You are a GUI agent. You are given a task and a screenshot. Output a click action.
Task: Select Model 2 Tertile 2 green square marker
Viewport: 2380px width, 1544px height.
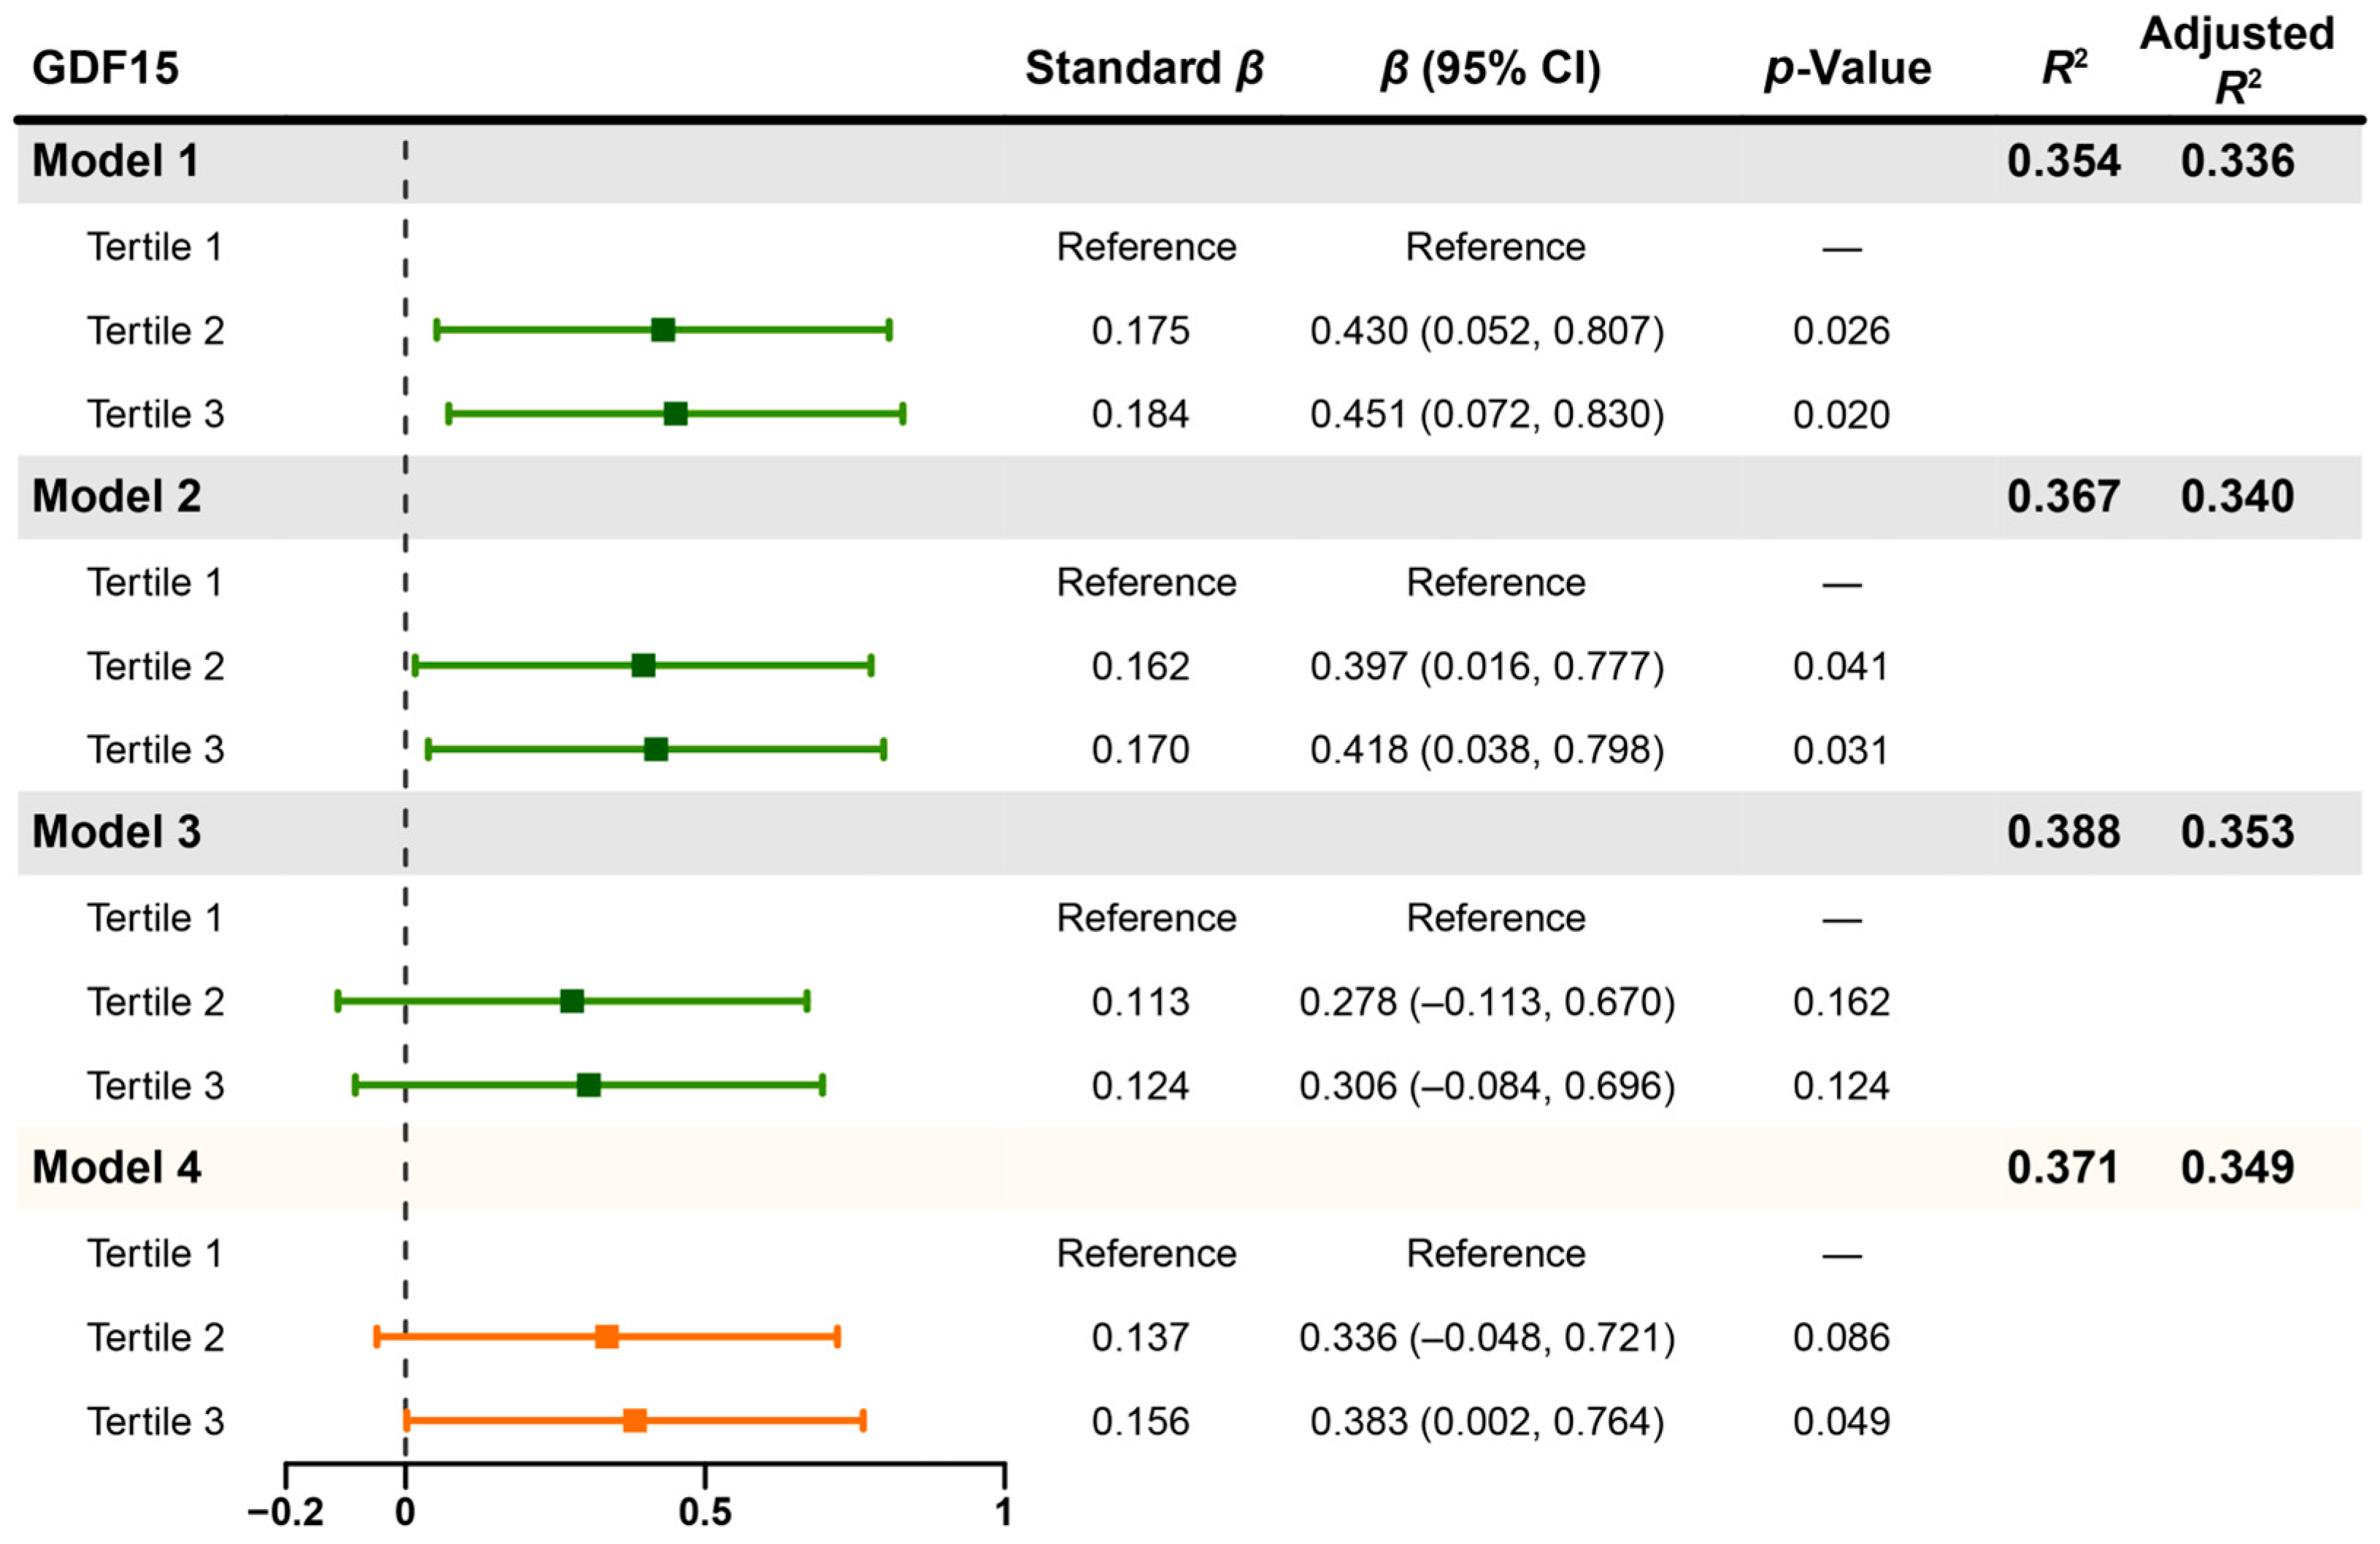(643, 666)
